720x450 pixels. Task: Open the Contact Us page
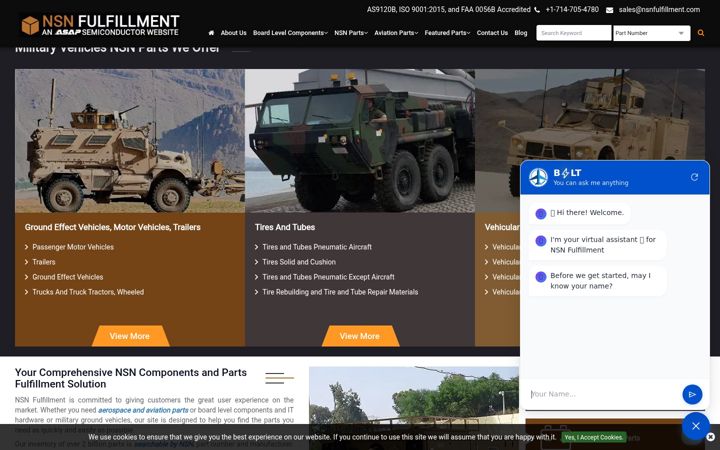[x=492, y=33]
